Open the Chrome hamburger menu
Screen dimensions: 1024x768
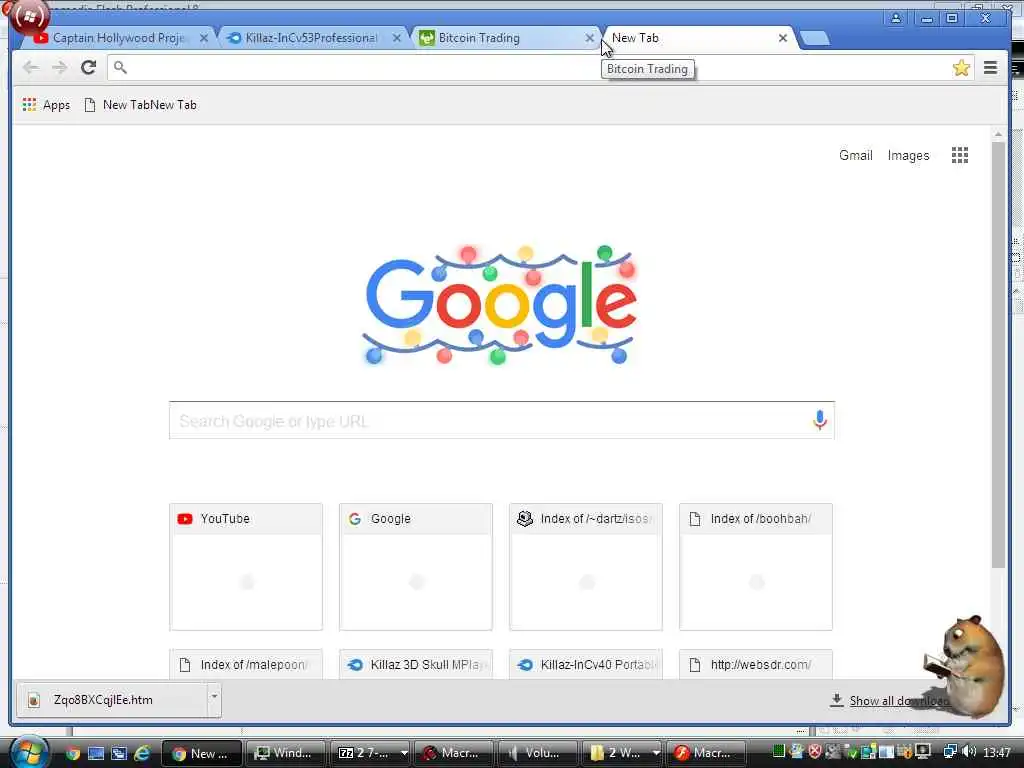tap(990, 67)
